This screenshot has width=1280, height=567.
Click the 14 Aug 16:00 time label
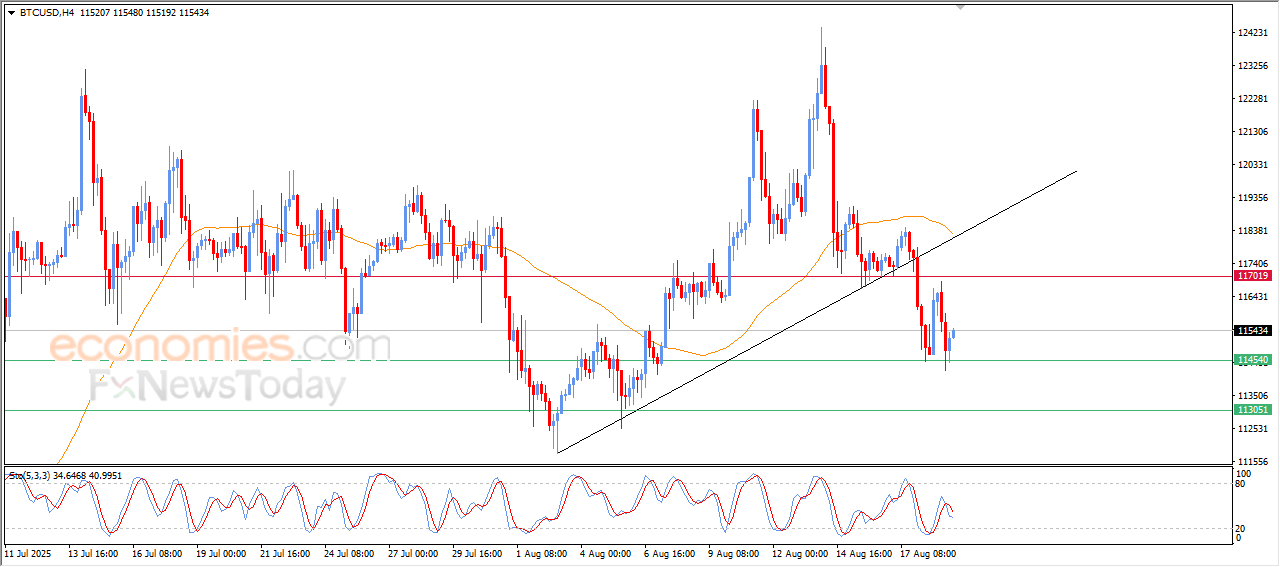tap(864, 552)
